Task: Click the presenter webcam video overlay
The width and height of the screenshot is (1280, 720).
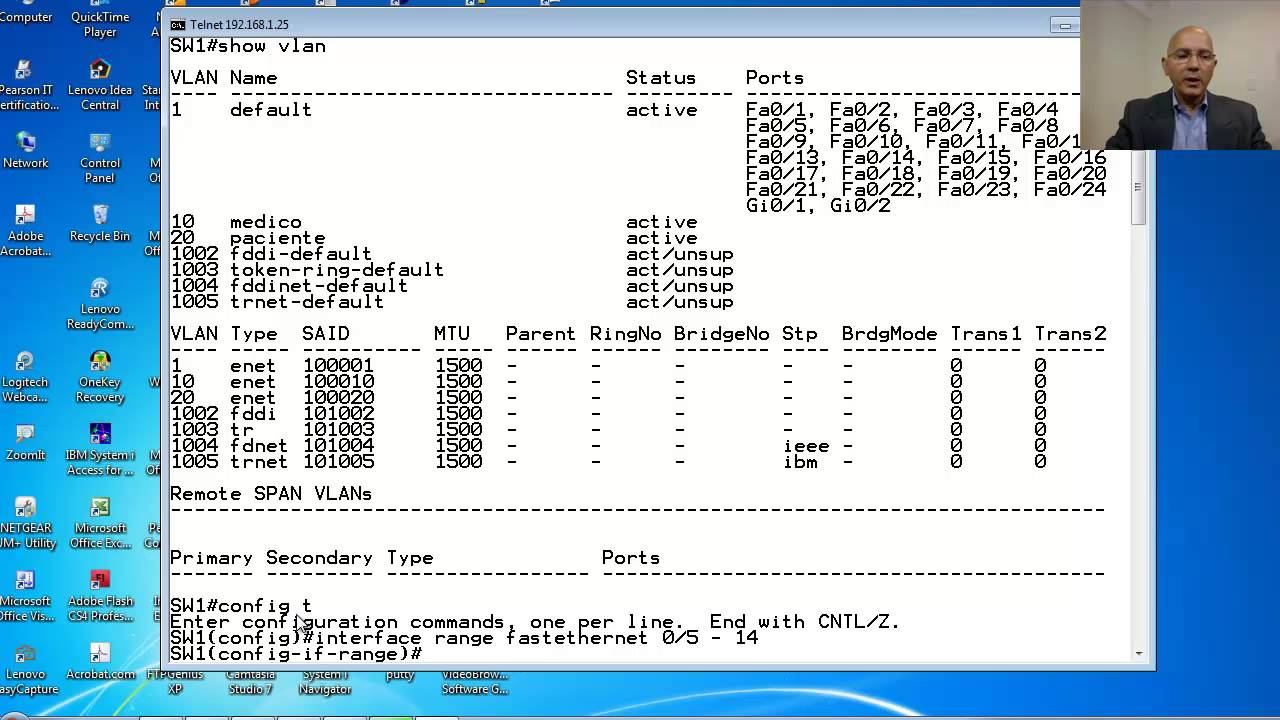Action: 1180,75
